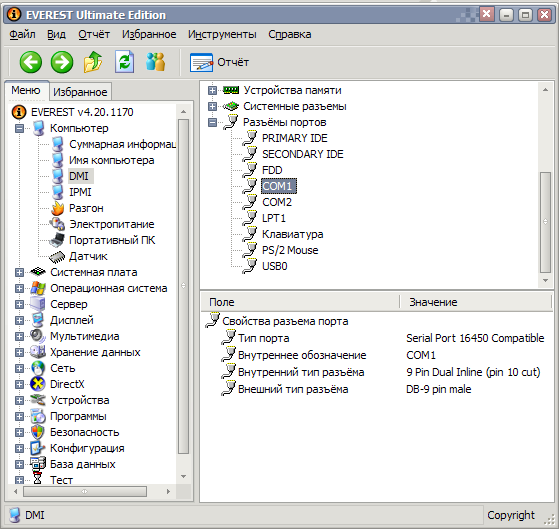Select the SECONDARY IDE port connector
Viewport: 559px width, 529px height.
click(303, 154)
